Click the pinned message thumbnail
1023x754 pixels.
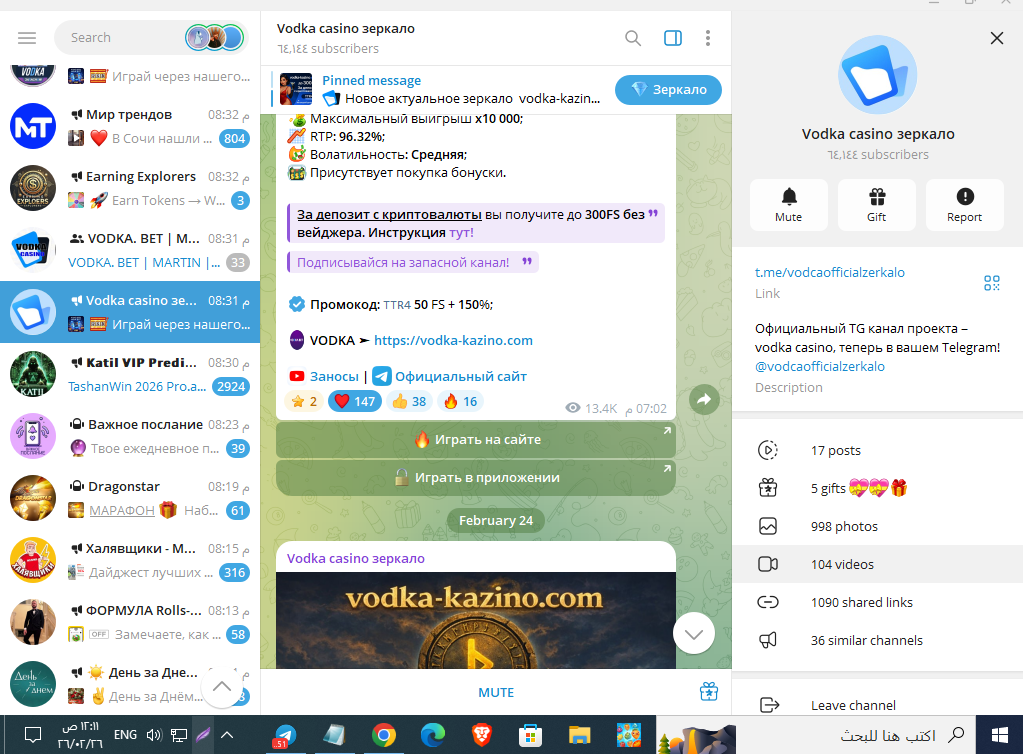point(296,89)
